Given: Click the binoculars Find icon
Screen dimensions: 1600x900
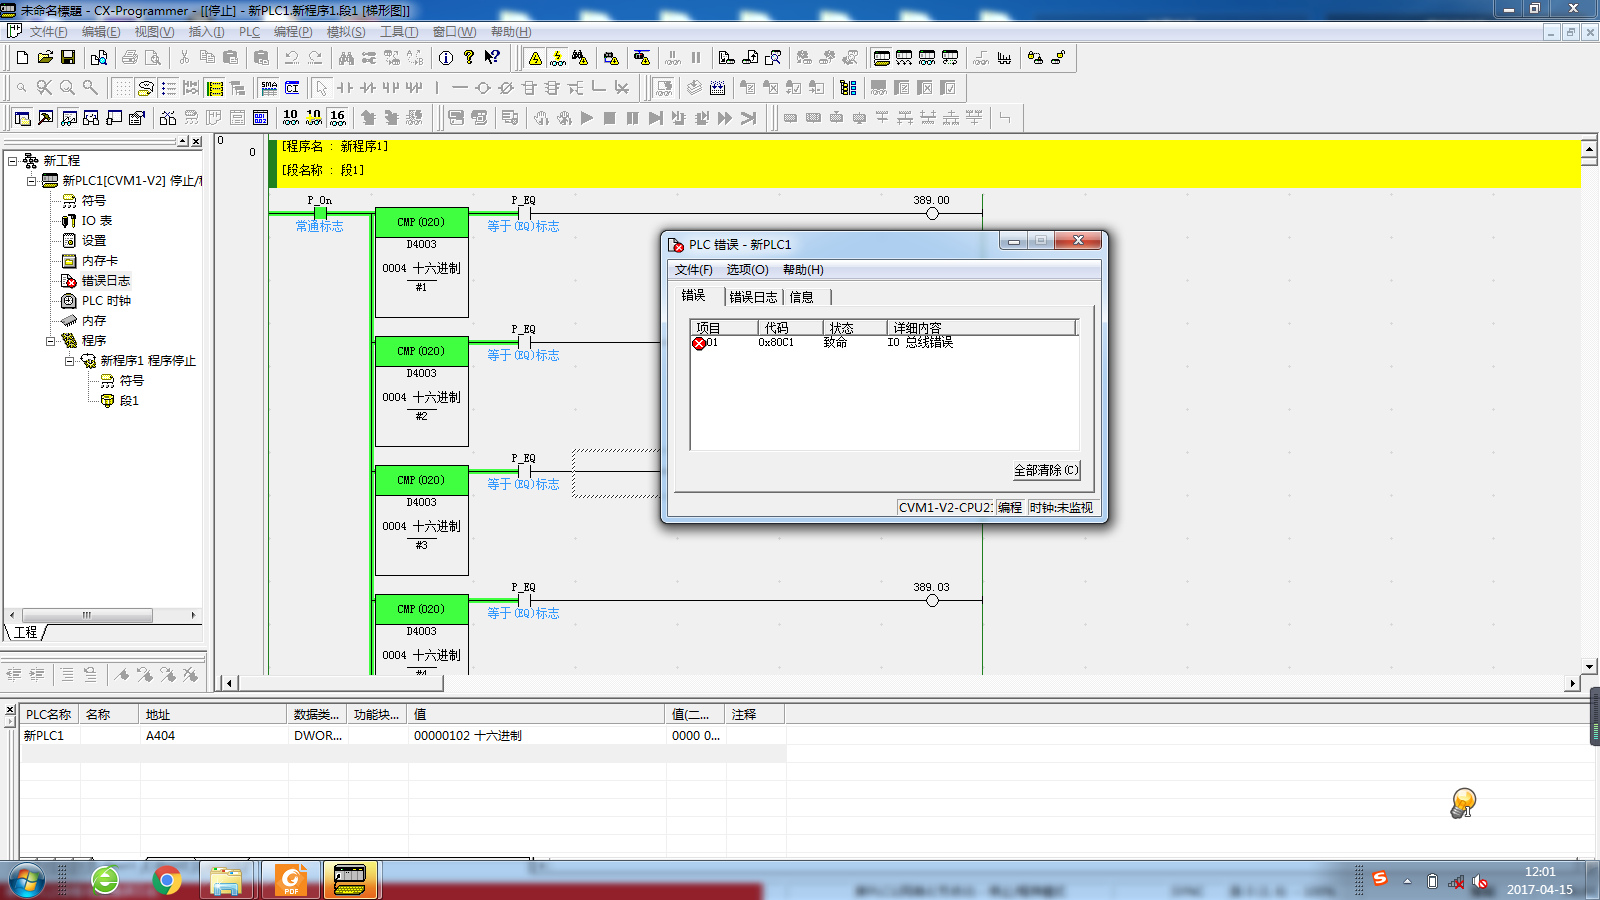Looking at the screenshot, I should tap(346, 58).
